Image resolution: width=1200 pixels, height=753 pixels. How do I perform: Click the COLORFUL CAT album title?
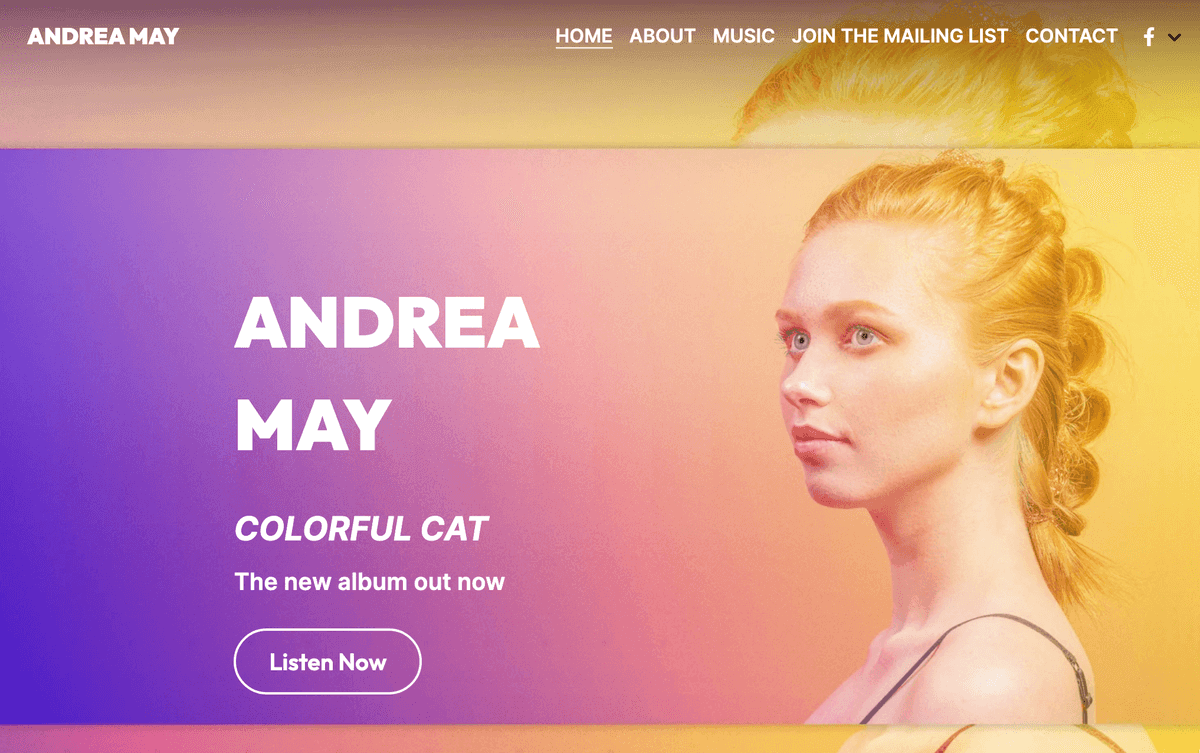pyautogui.click(x=361, y=529)
